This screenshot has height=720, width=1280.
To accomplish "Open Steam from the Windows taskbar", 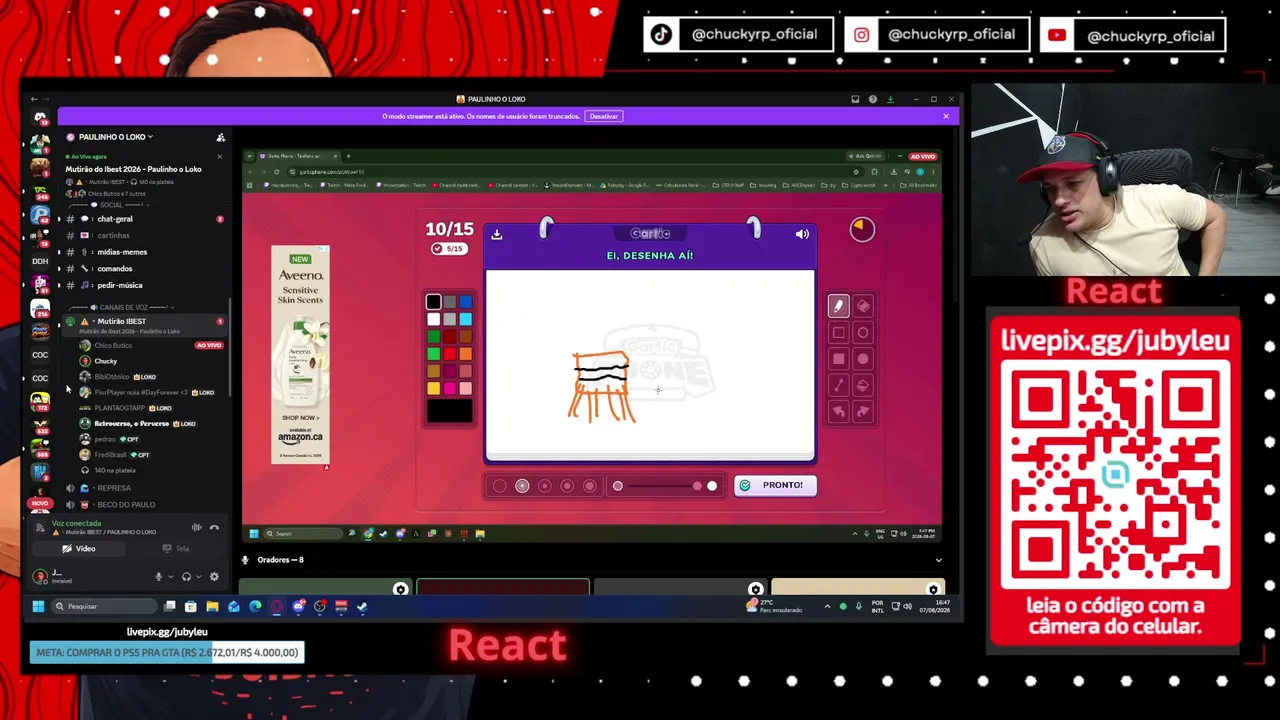I will [x=362, y=606].
